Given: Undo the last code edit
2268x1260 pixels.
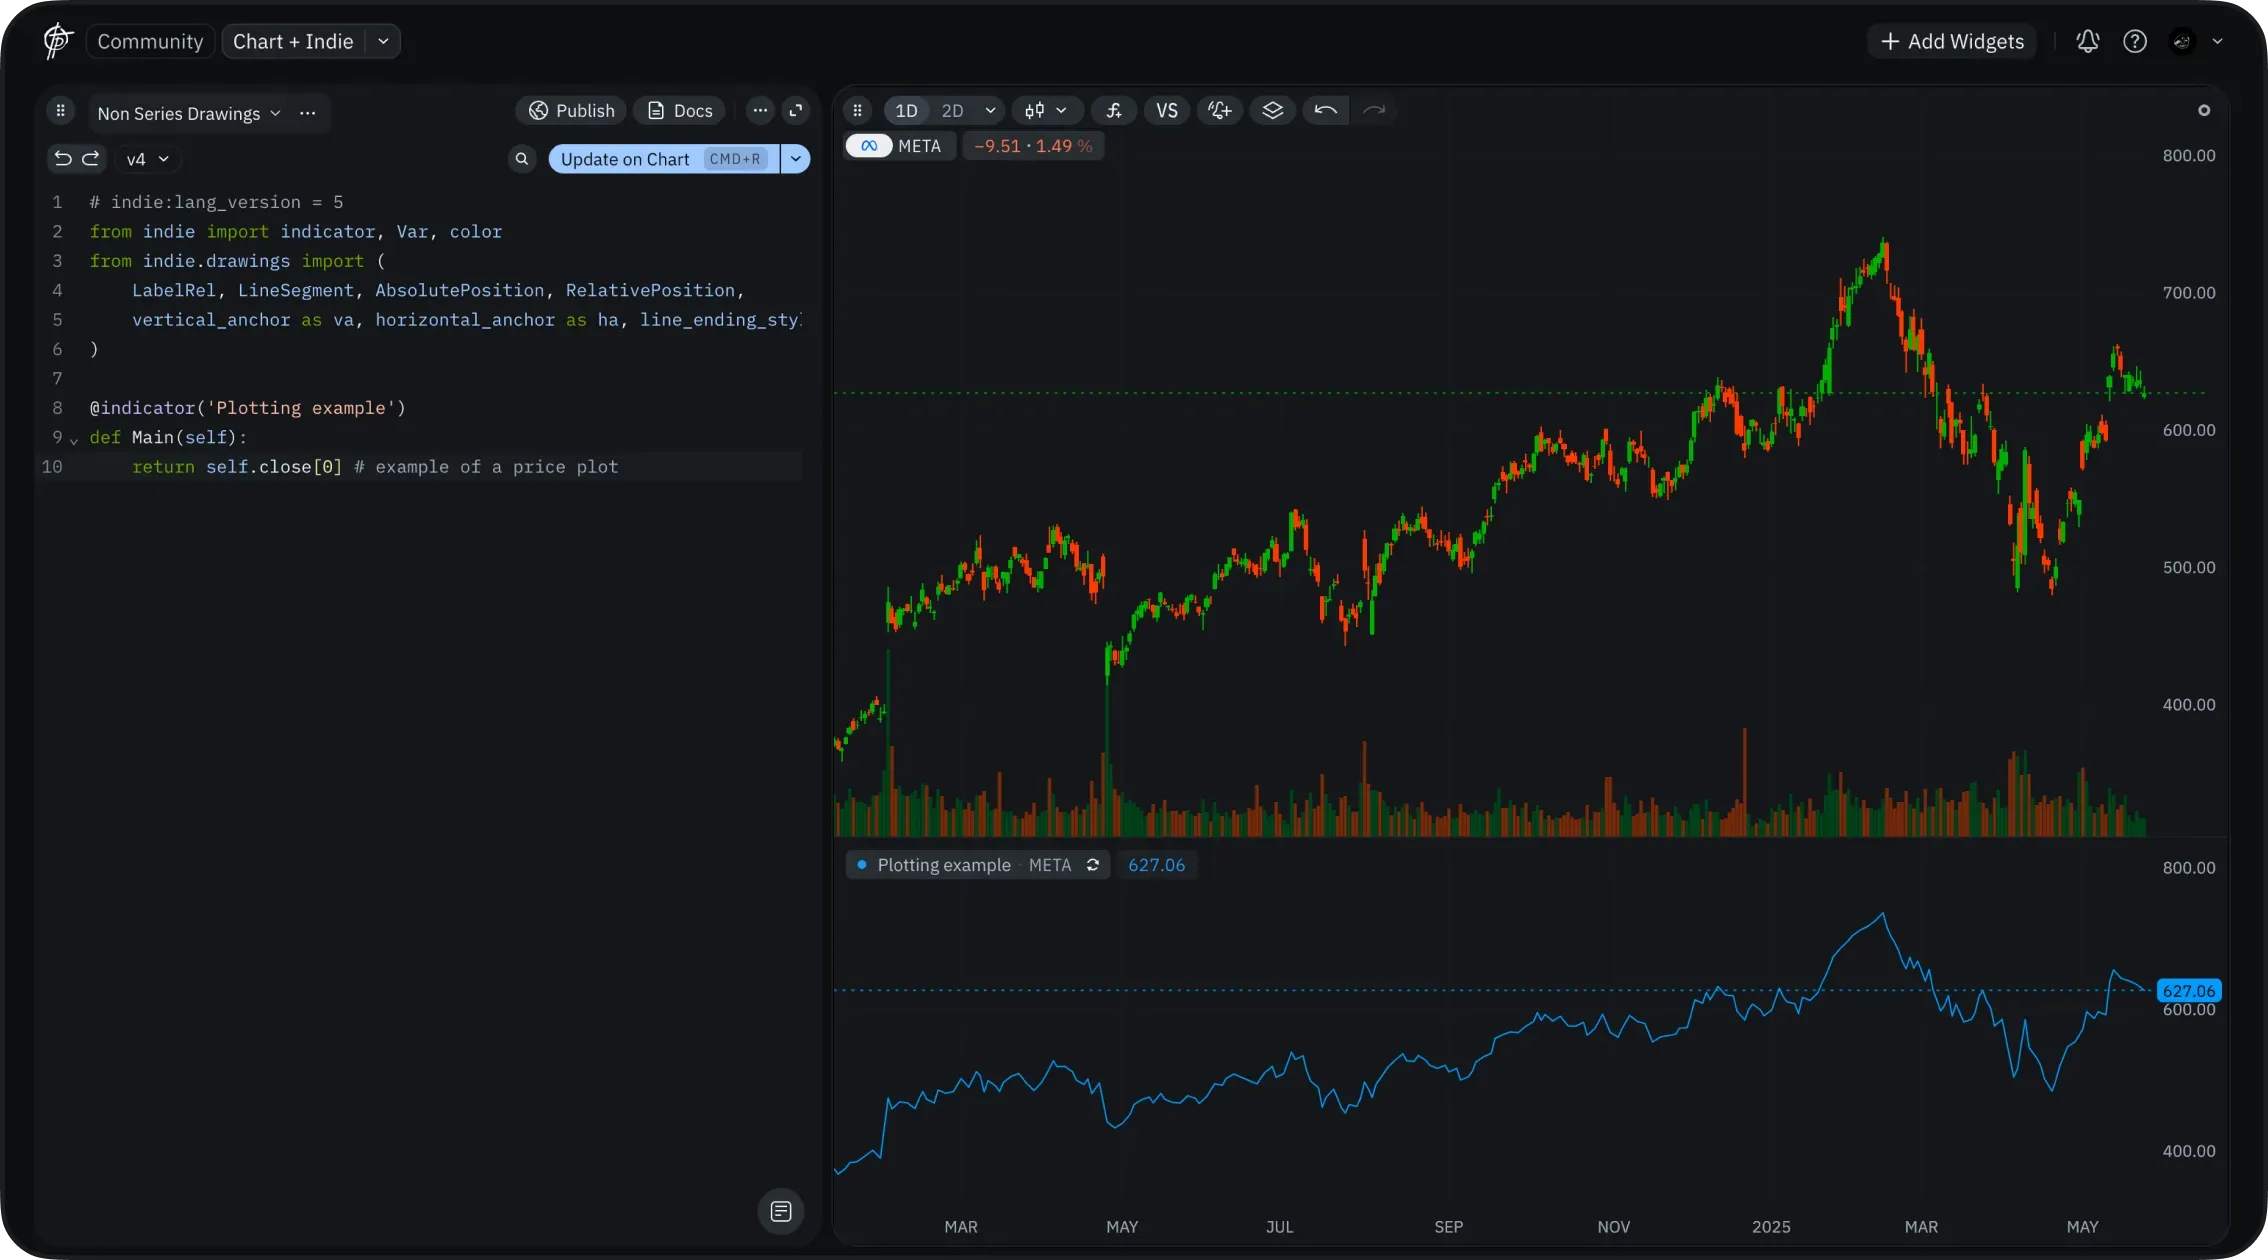Looking at the screenshot, I should pyautogui.click(x=63, y=158).
